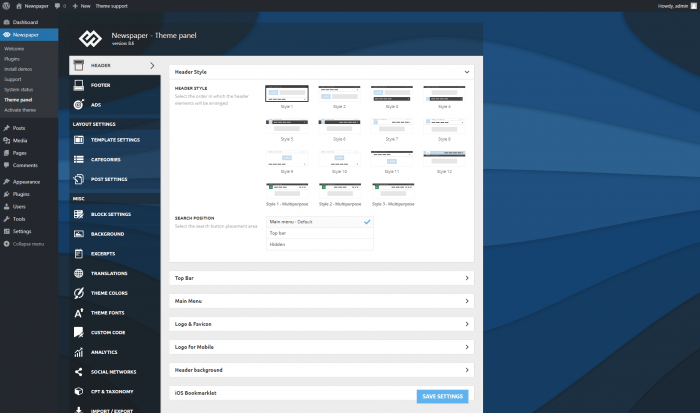Choose Style 1 - Multipurpose header thumbnail
This screenshot has width=700, height=413.
tap(287, 191)
